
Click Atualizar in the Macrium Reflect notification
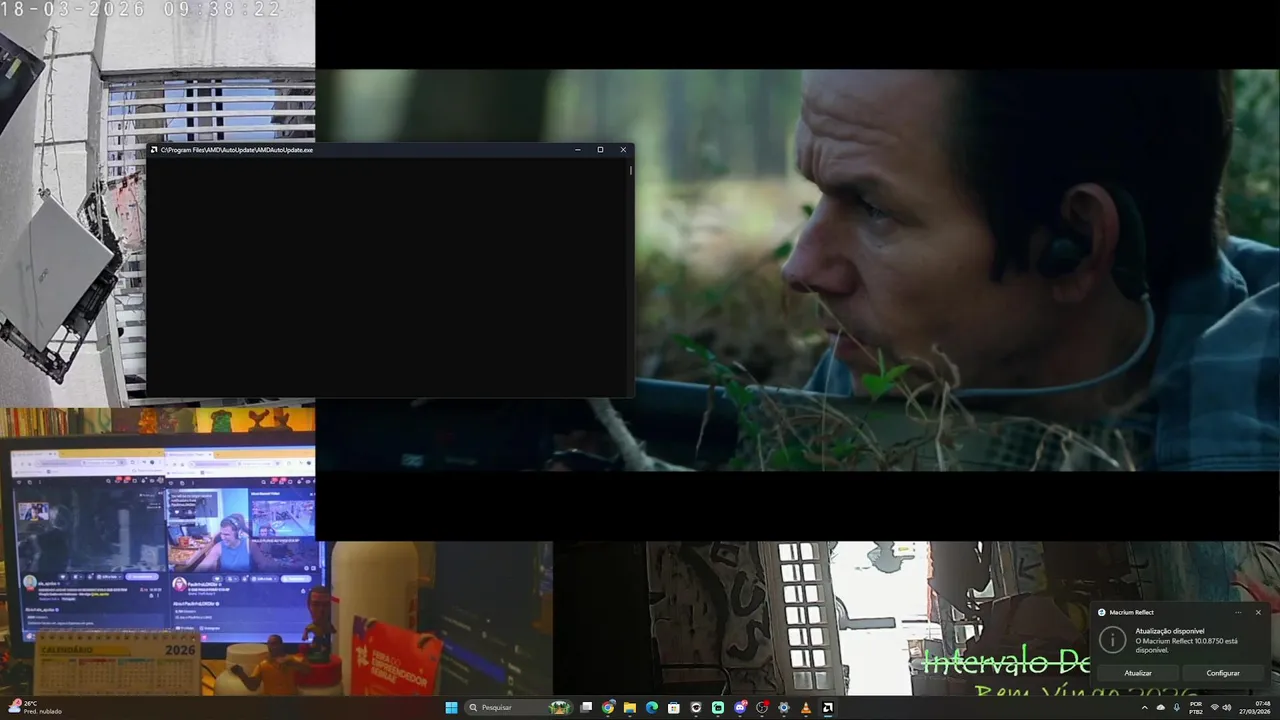point(1138,673)
